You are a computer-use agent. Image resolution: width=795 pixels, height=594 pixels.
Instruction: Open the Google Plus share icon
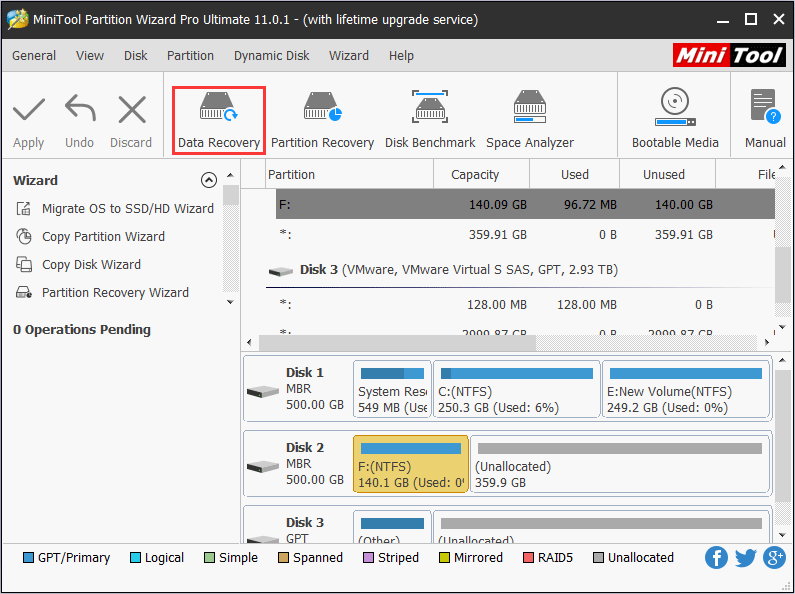click(775, 558)
